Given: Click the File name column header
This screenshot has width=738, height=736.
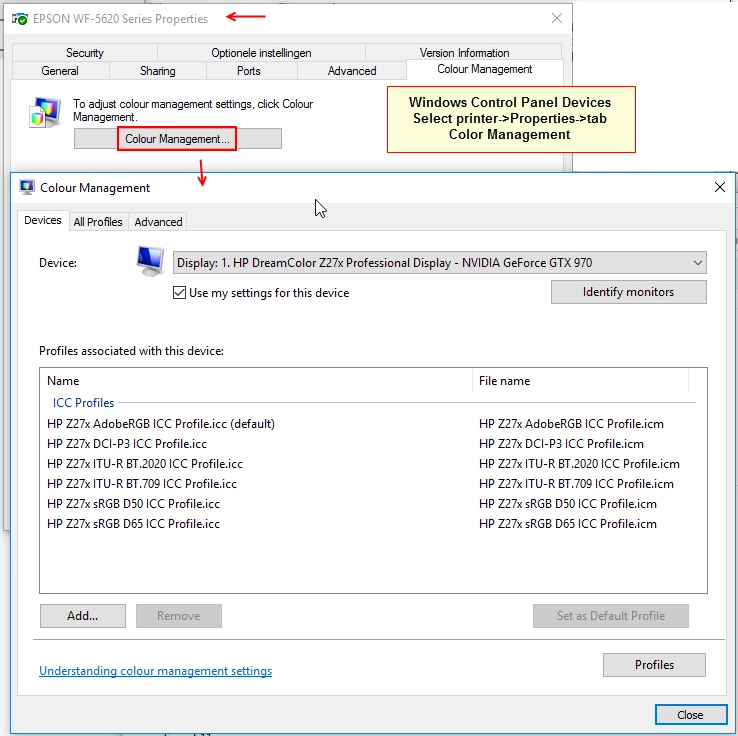Looking at the screenshot, I should (x=580, y=381).
